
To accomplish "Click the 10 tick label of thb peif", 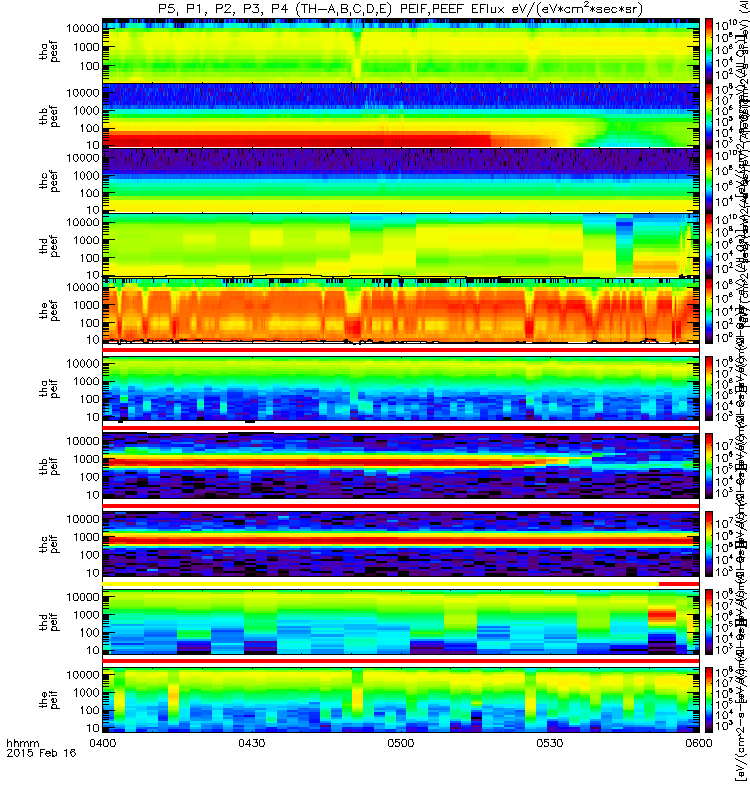I will [93, 495].
